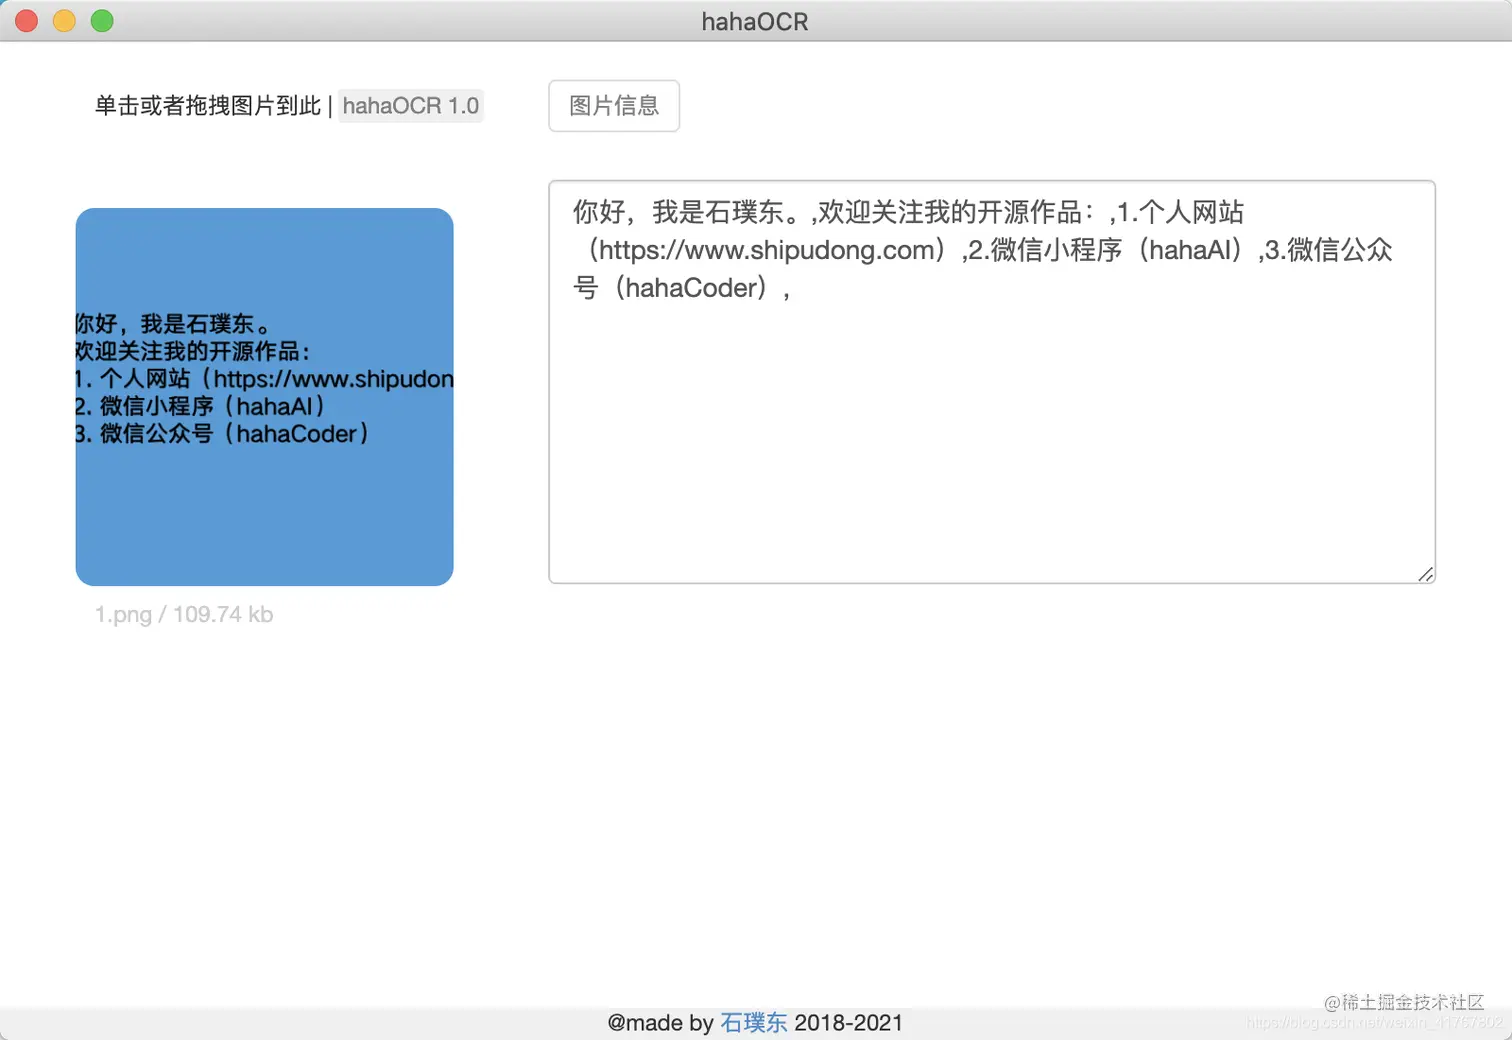The image size is (1512, 1040).
Task: Click the 图片信息 button
Action: click(x=614, y=106)
